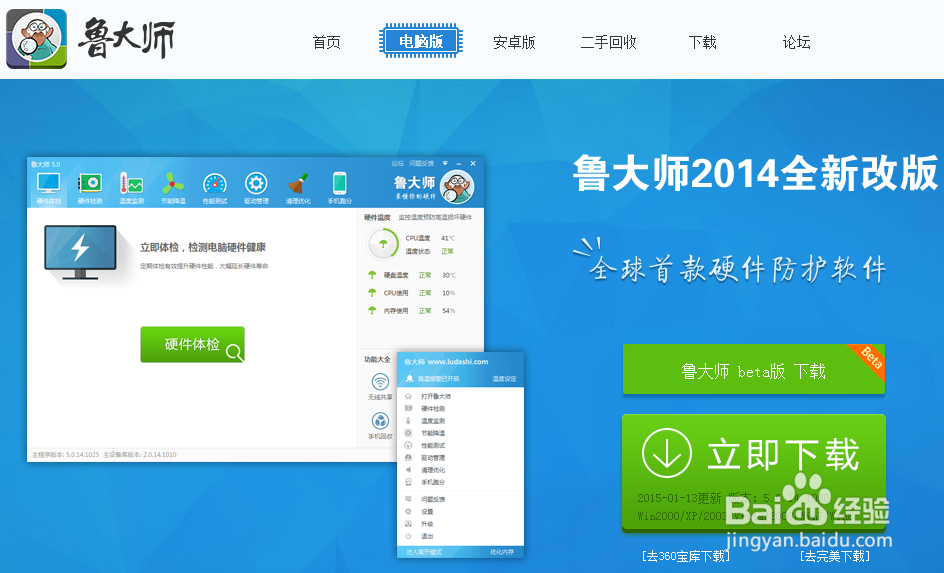Switch to the 安卓版 nav tab

tap(514, 42)
